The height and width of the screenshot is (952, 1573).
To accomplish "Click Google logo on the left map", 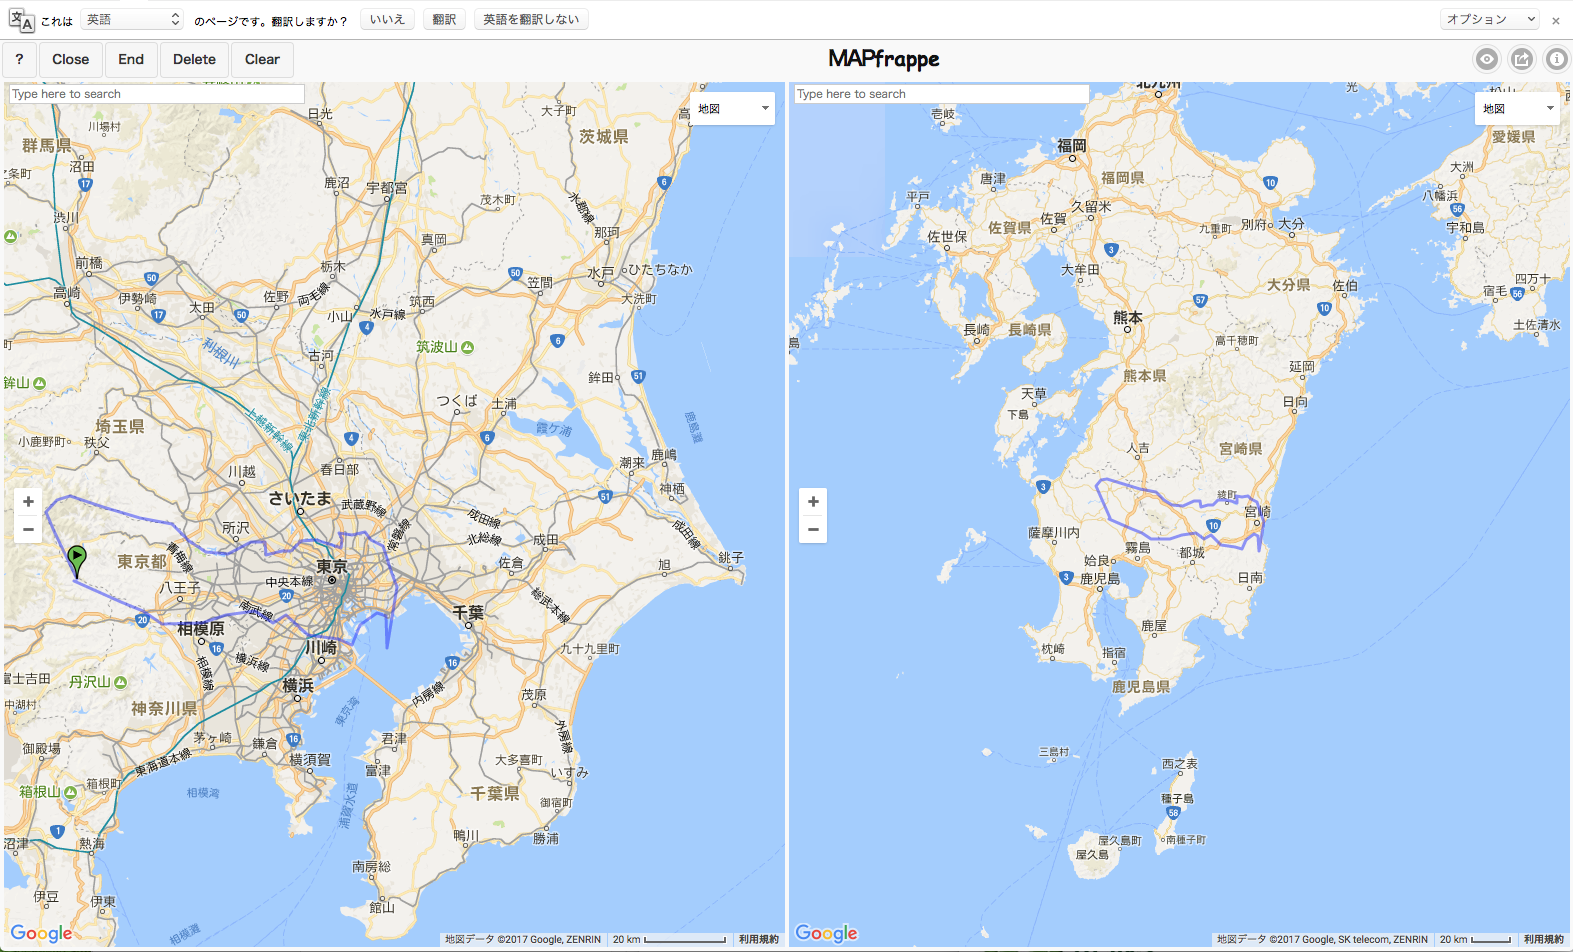I will (42, 933).
